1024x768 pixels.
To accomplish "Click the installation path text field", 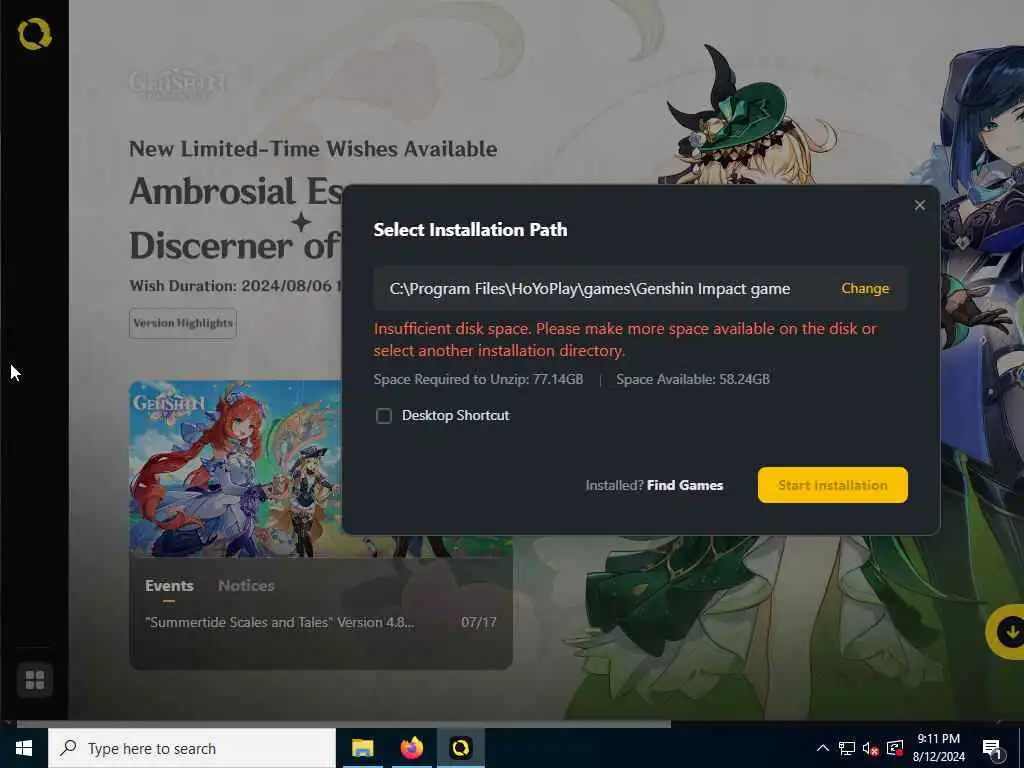I will [x=641, y=288].
